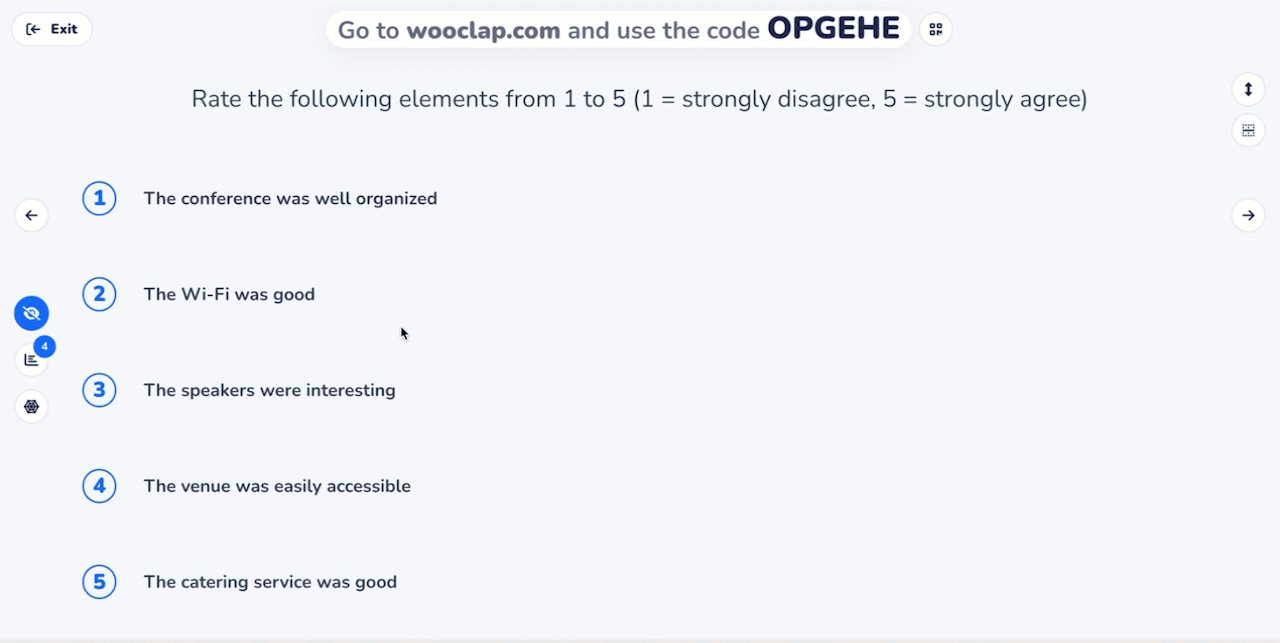Select item 2 number circle
The width and height of the screenshot is (1280, 643).
pyautogui.click(x=99, y=294)
